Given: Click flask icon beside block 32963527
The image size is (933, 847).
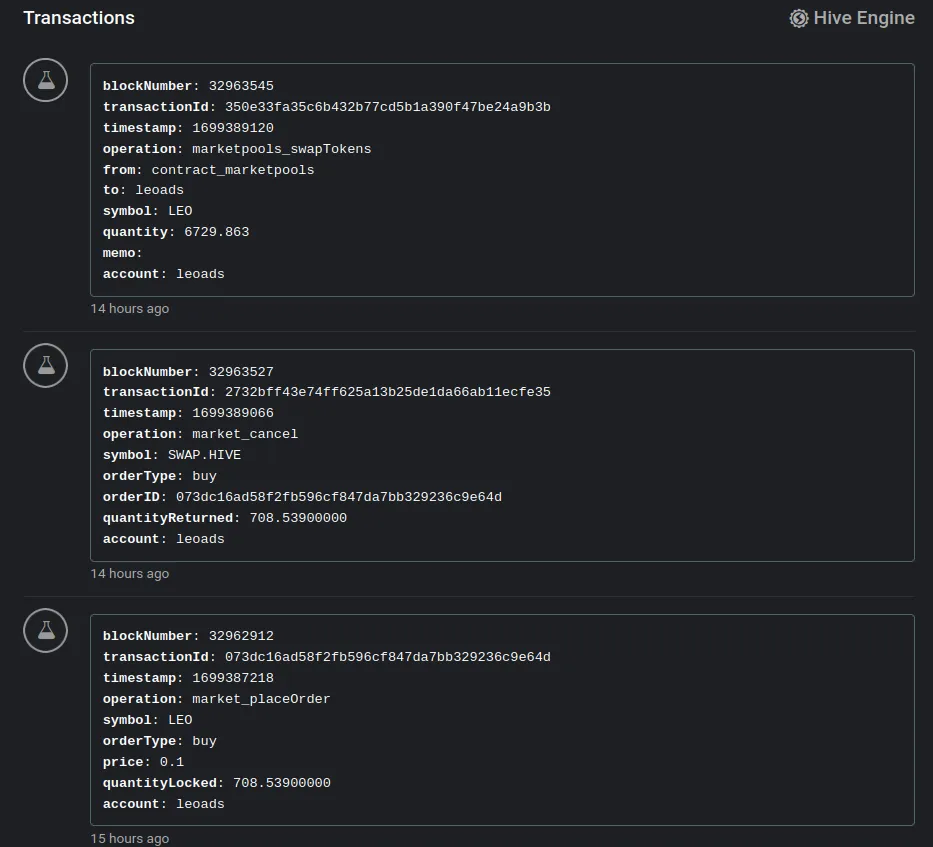Looking at the screenshot, I should (46, 365).
